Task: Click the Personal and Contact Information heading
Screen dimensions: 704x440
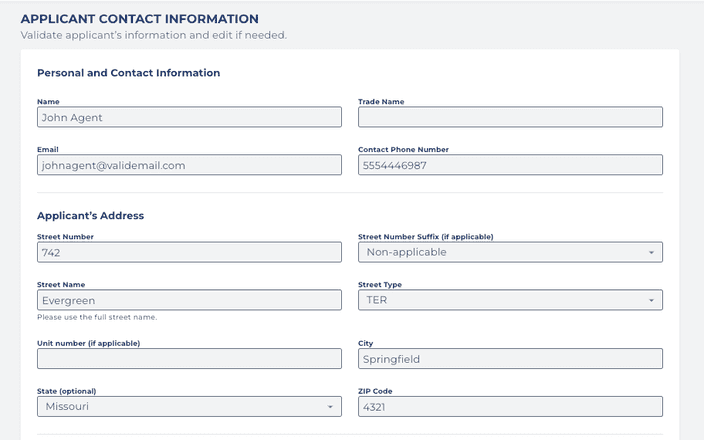Action: pos(128,73)
